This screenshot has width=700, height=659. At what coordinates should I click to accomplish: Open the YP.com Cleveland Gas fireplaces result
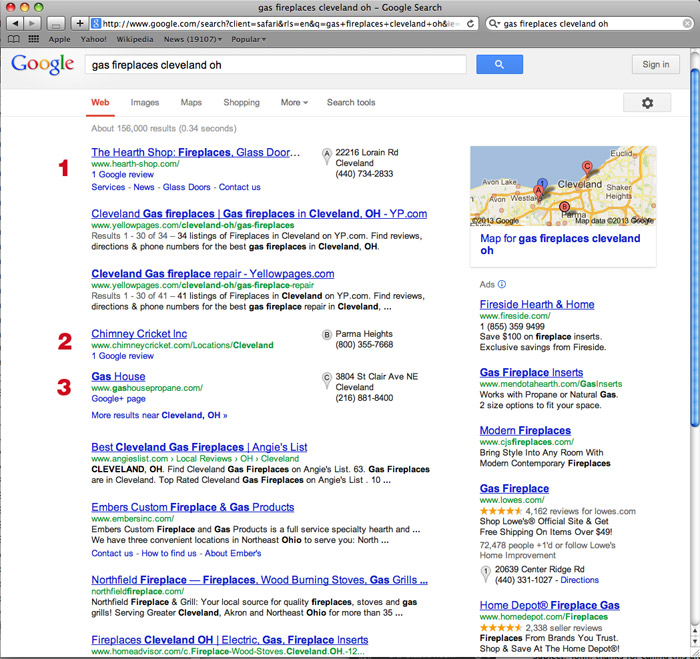[x=259, y=213]
